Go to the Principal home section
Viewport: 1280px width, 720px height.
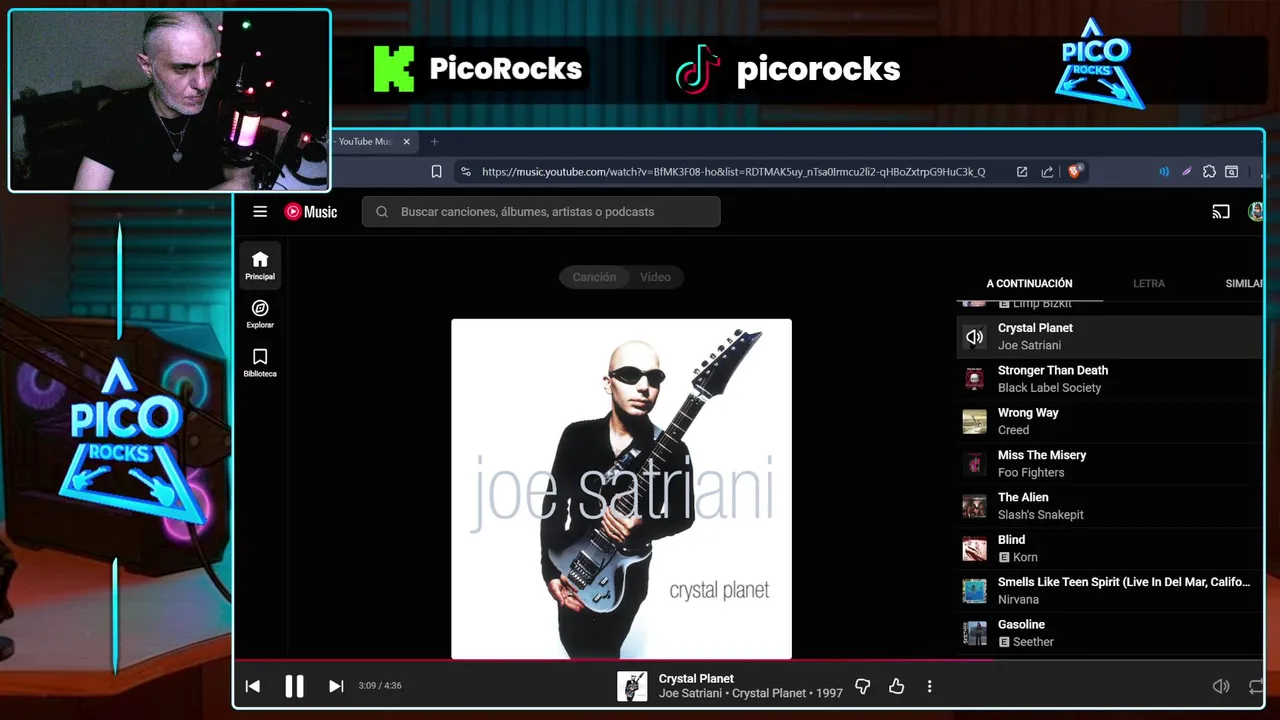click(x=260, y=265)
